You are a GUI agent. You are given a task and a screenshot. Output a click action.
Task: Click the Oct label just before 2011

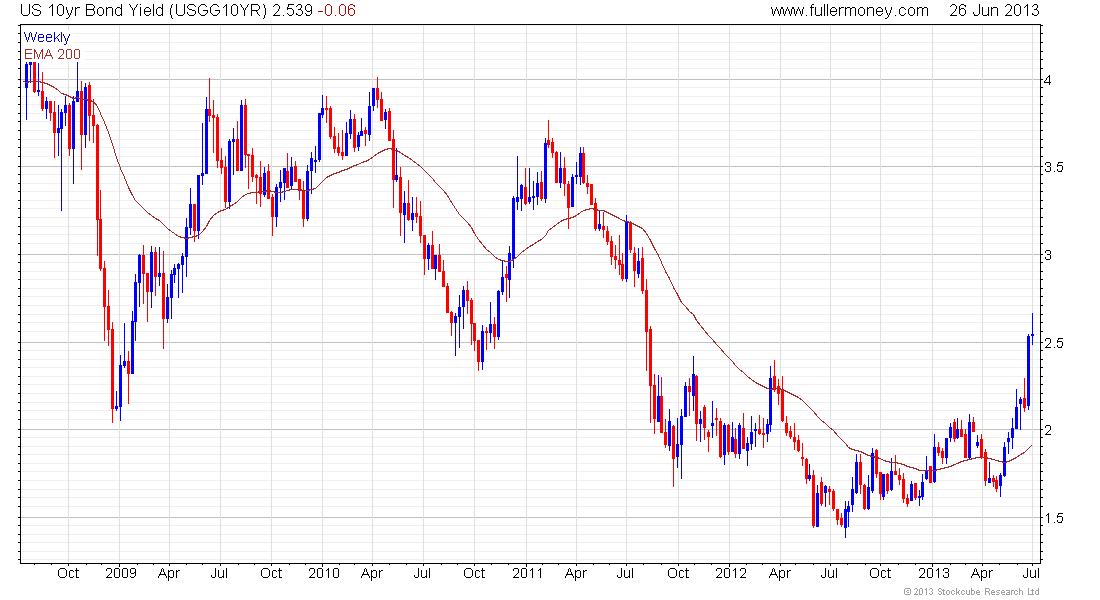click(x=474, y=573)
